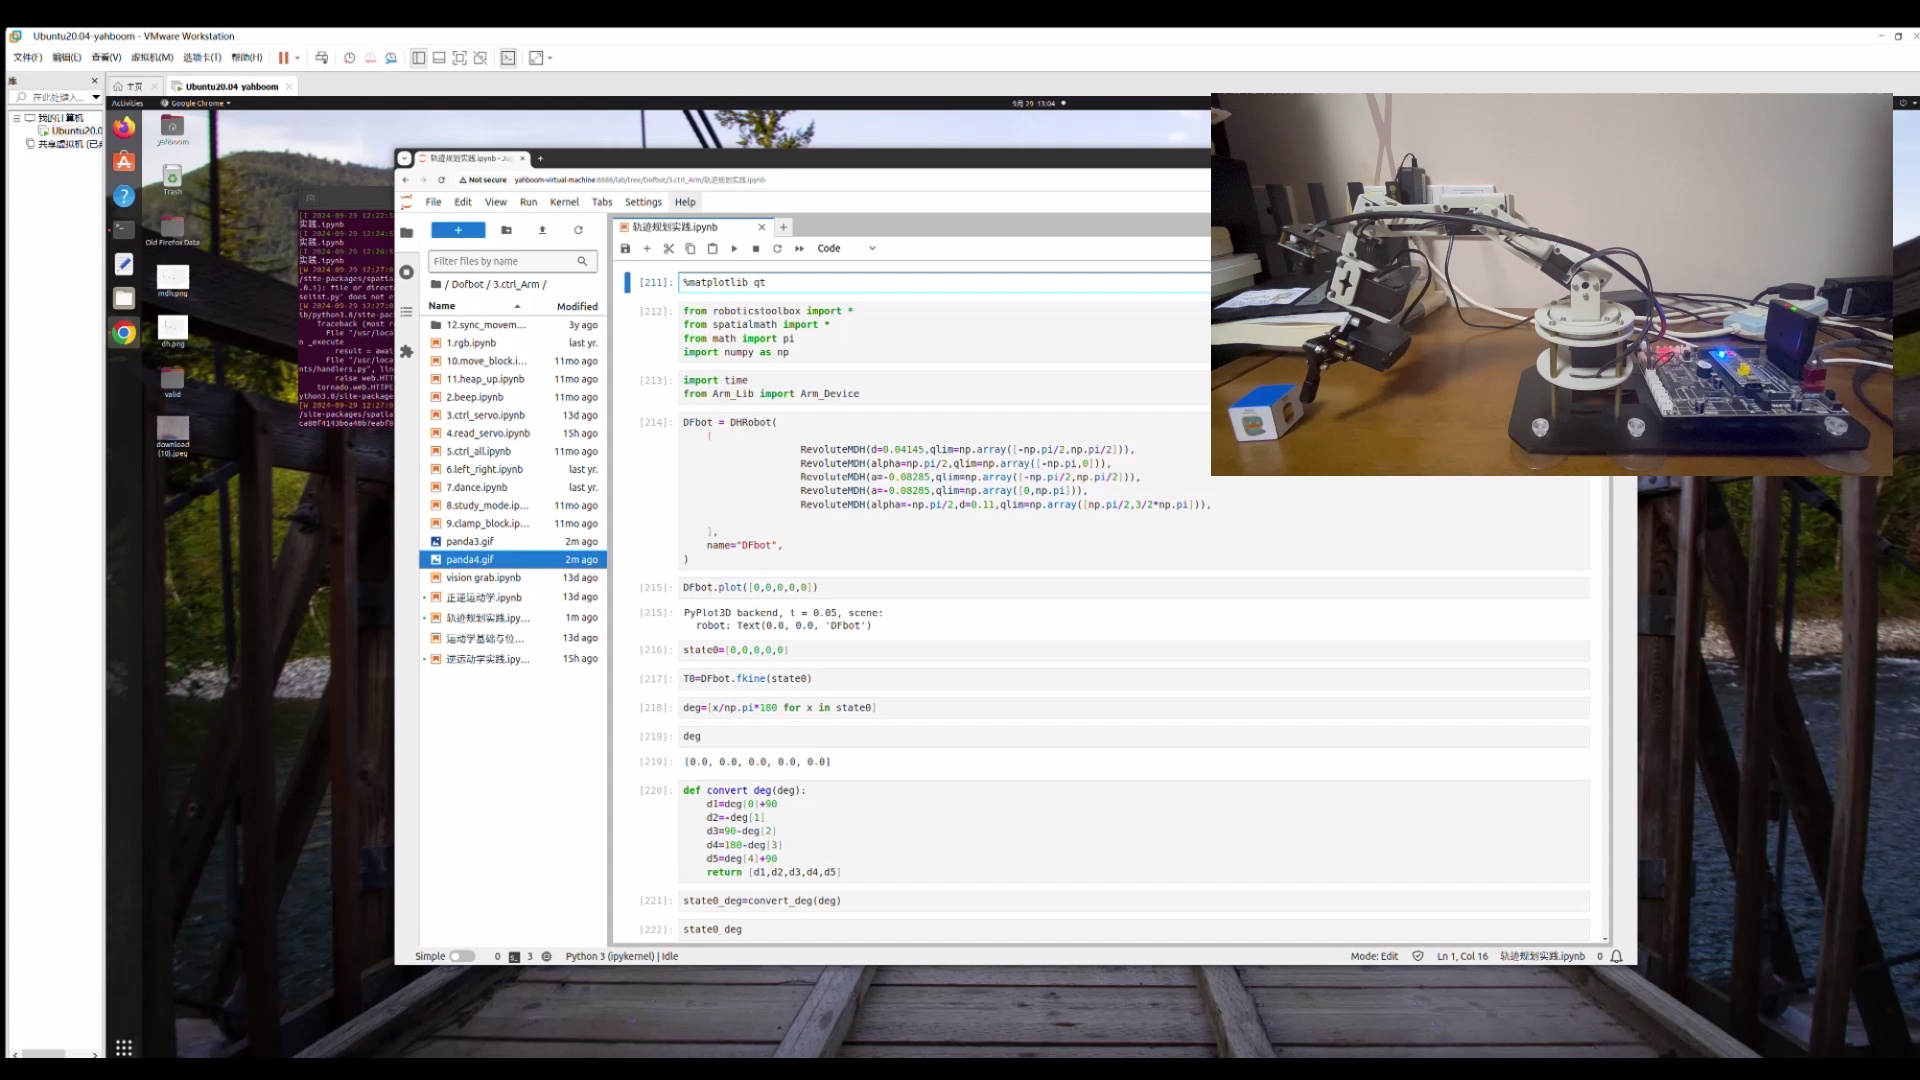
Task: Refresh the file browser list
Action: click(578, 230)
